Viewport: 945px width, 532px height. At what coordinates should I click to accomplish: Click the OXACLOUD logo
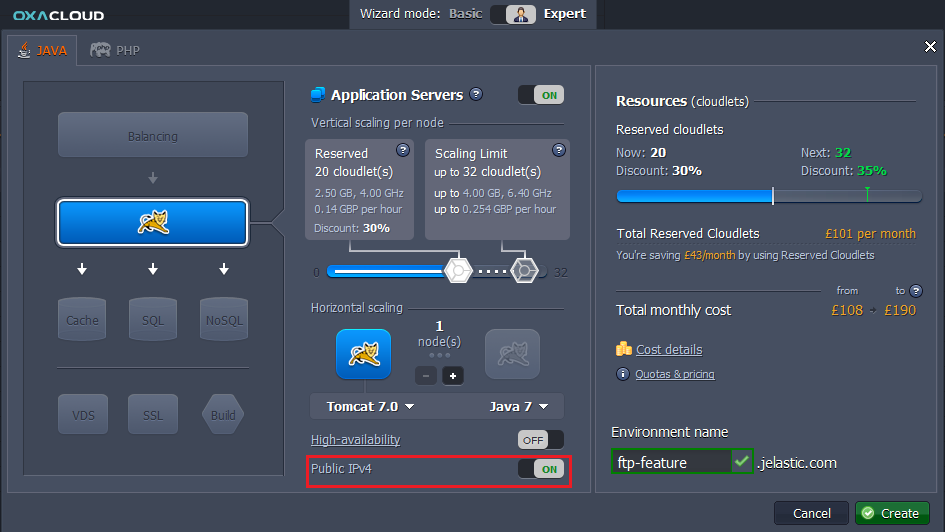tap(58, 15)
